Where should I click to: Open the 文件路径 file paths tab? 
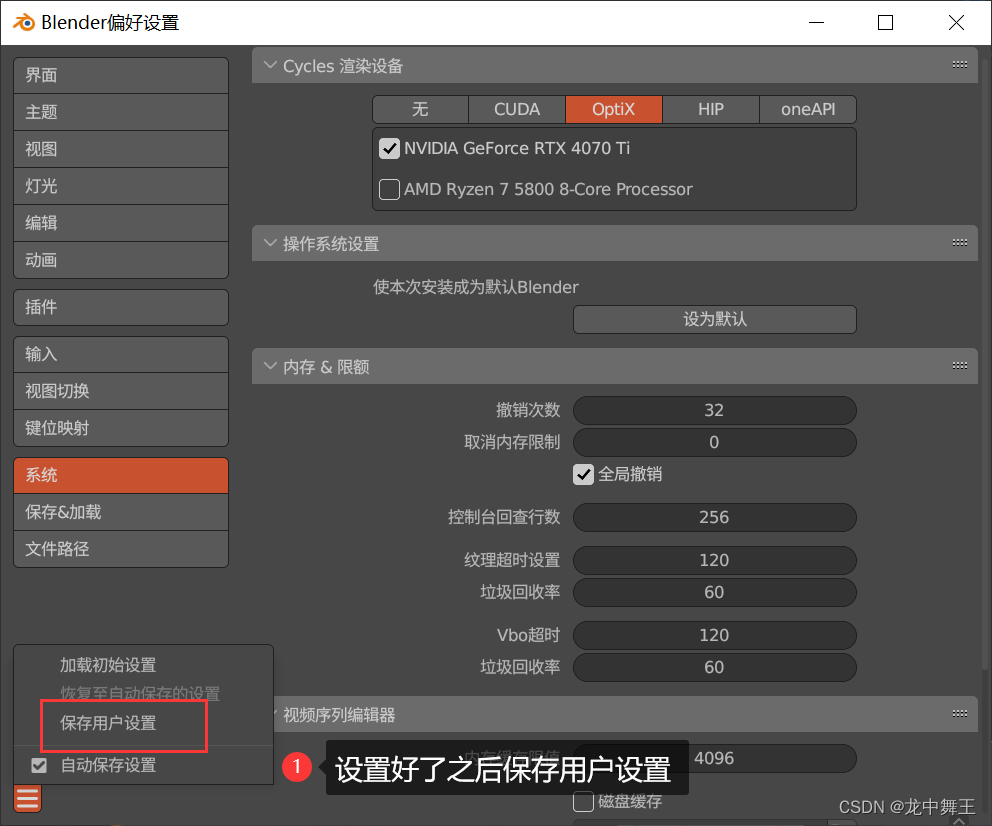[121, 549]
